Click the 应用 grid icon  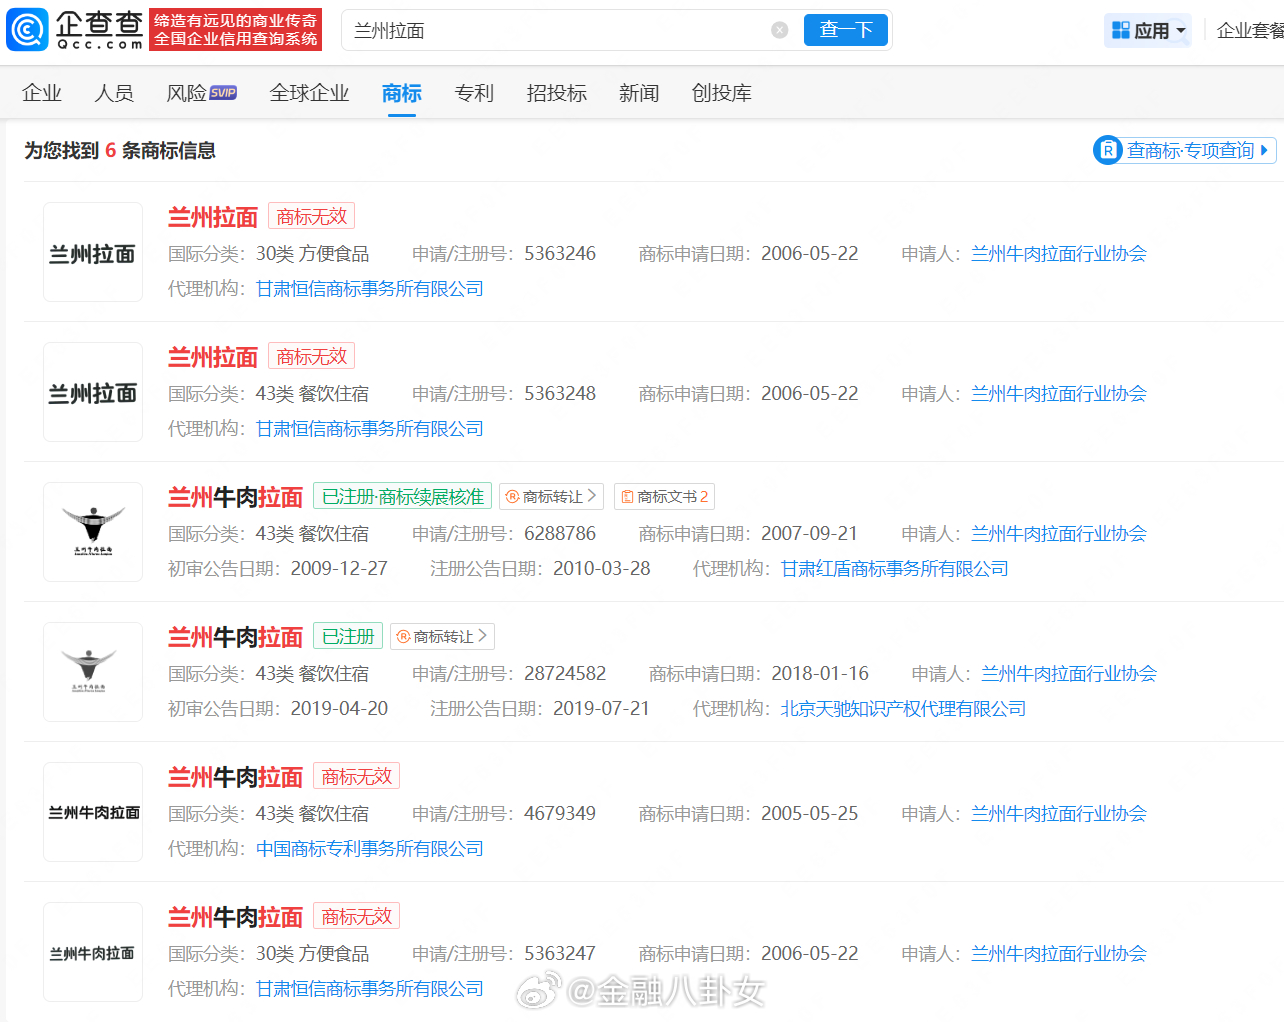click(x=1121, y=30)
